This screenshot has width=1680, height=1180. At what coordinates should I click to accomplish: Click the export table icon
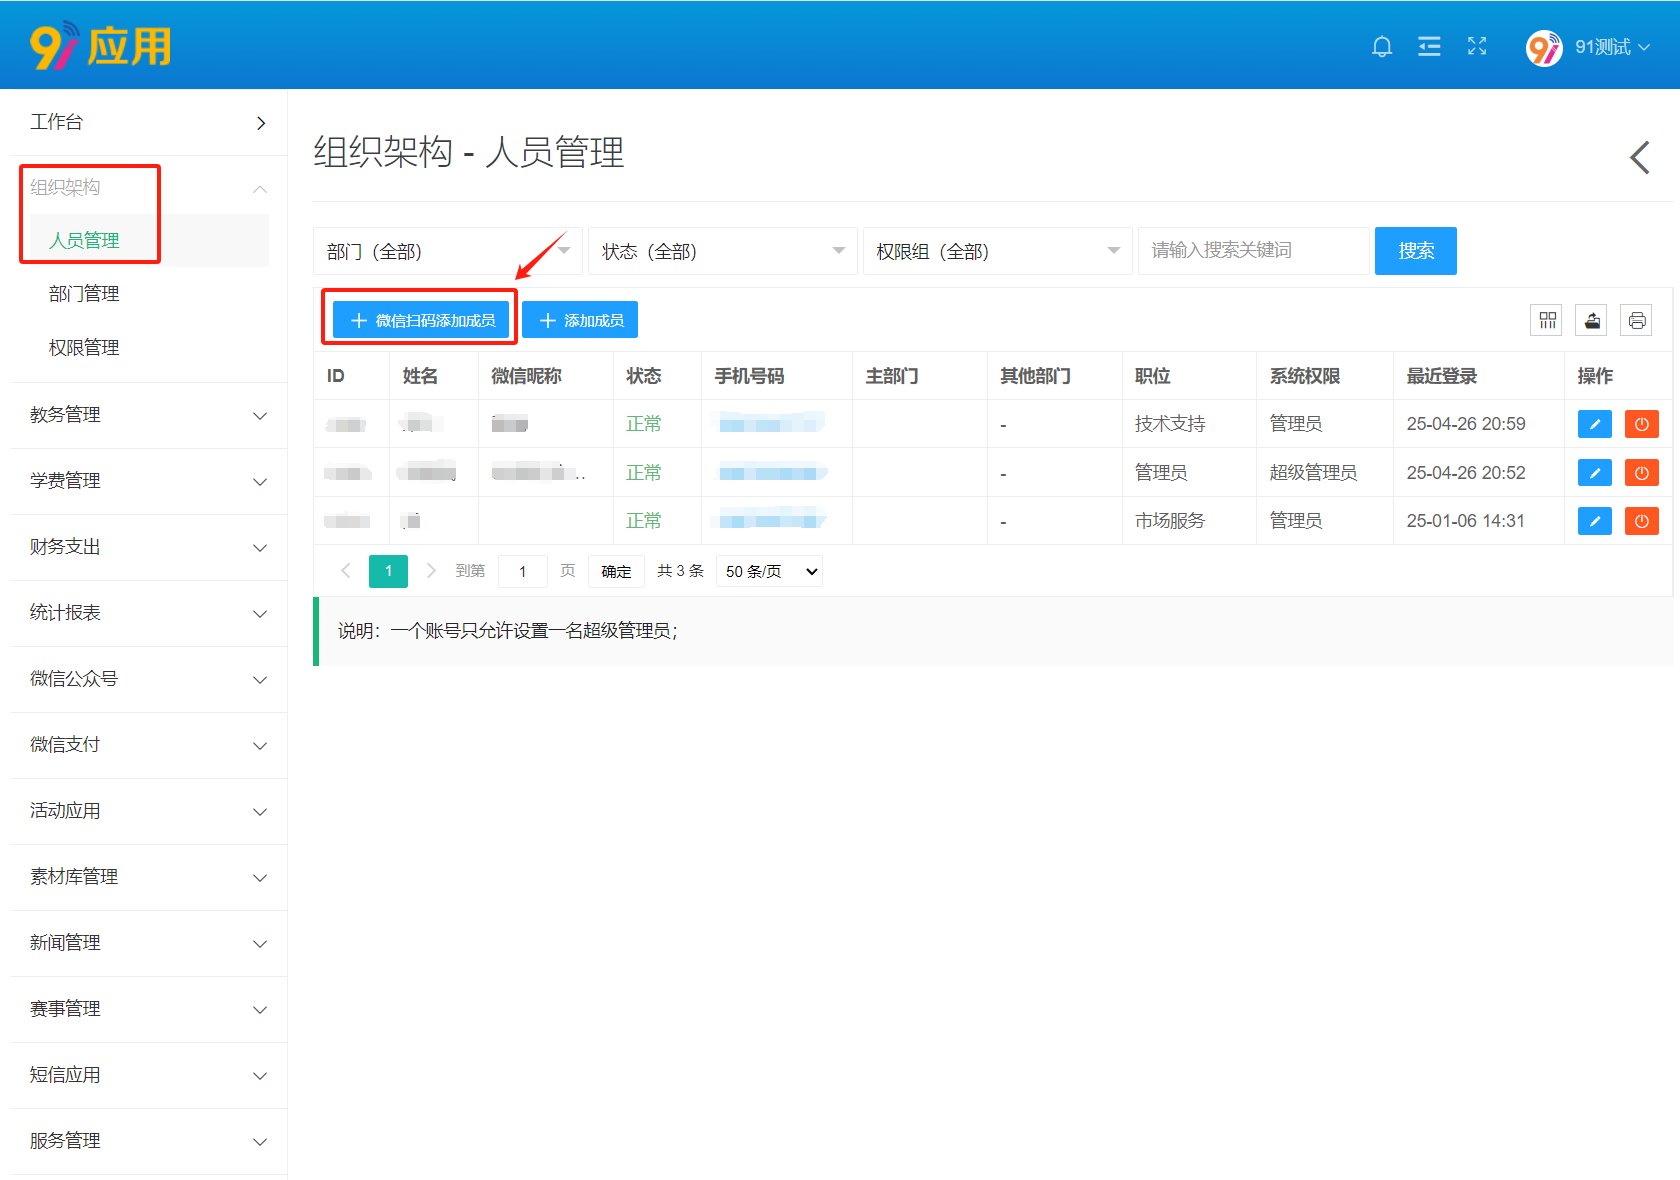(1592, 320)
